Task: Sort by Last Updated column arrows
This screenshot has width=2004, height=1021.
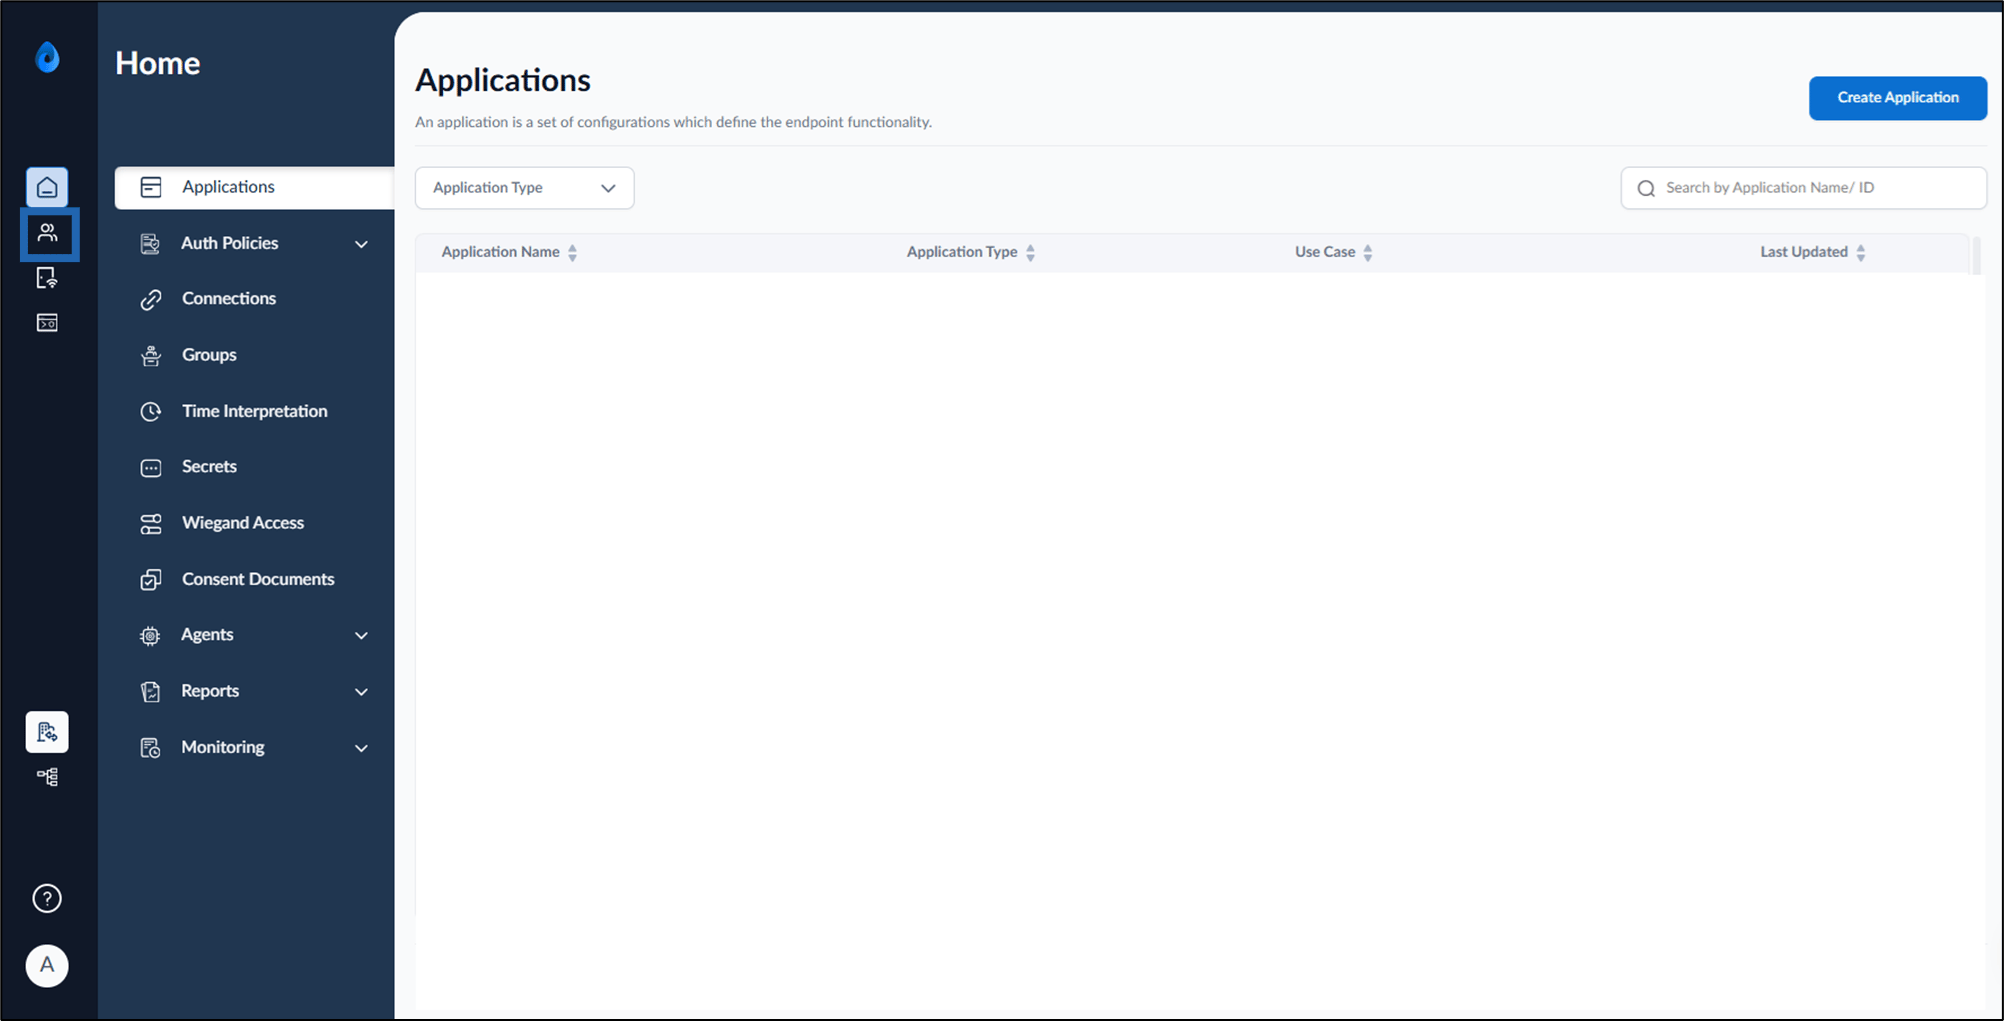Action: point(1861,253)
